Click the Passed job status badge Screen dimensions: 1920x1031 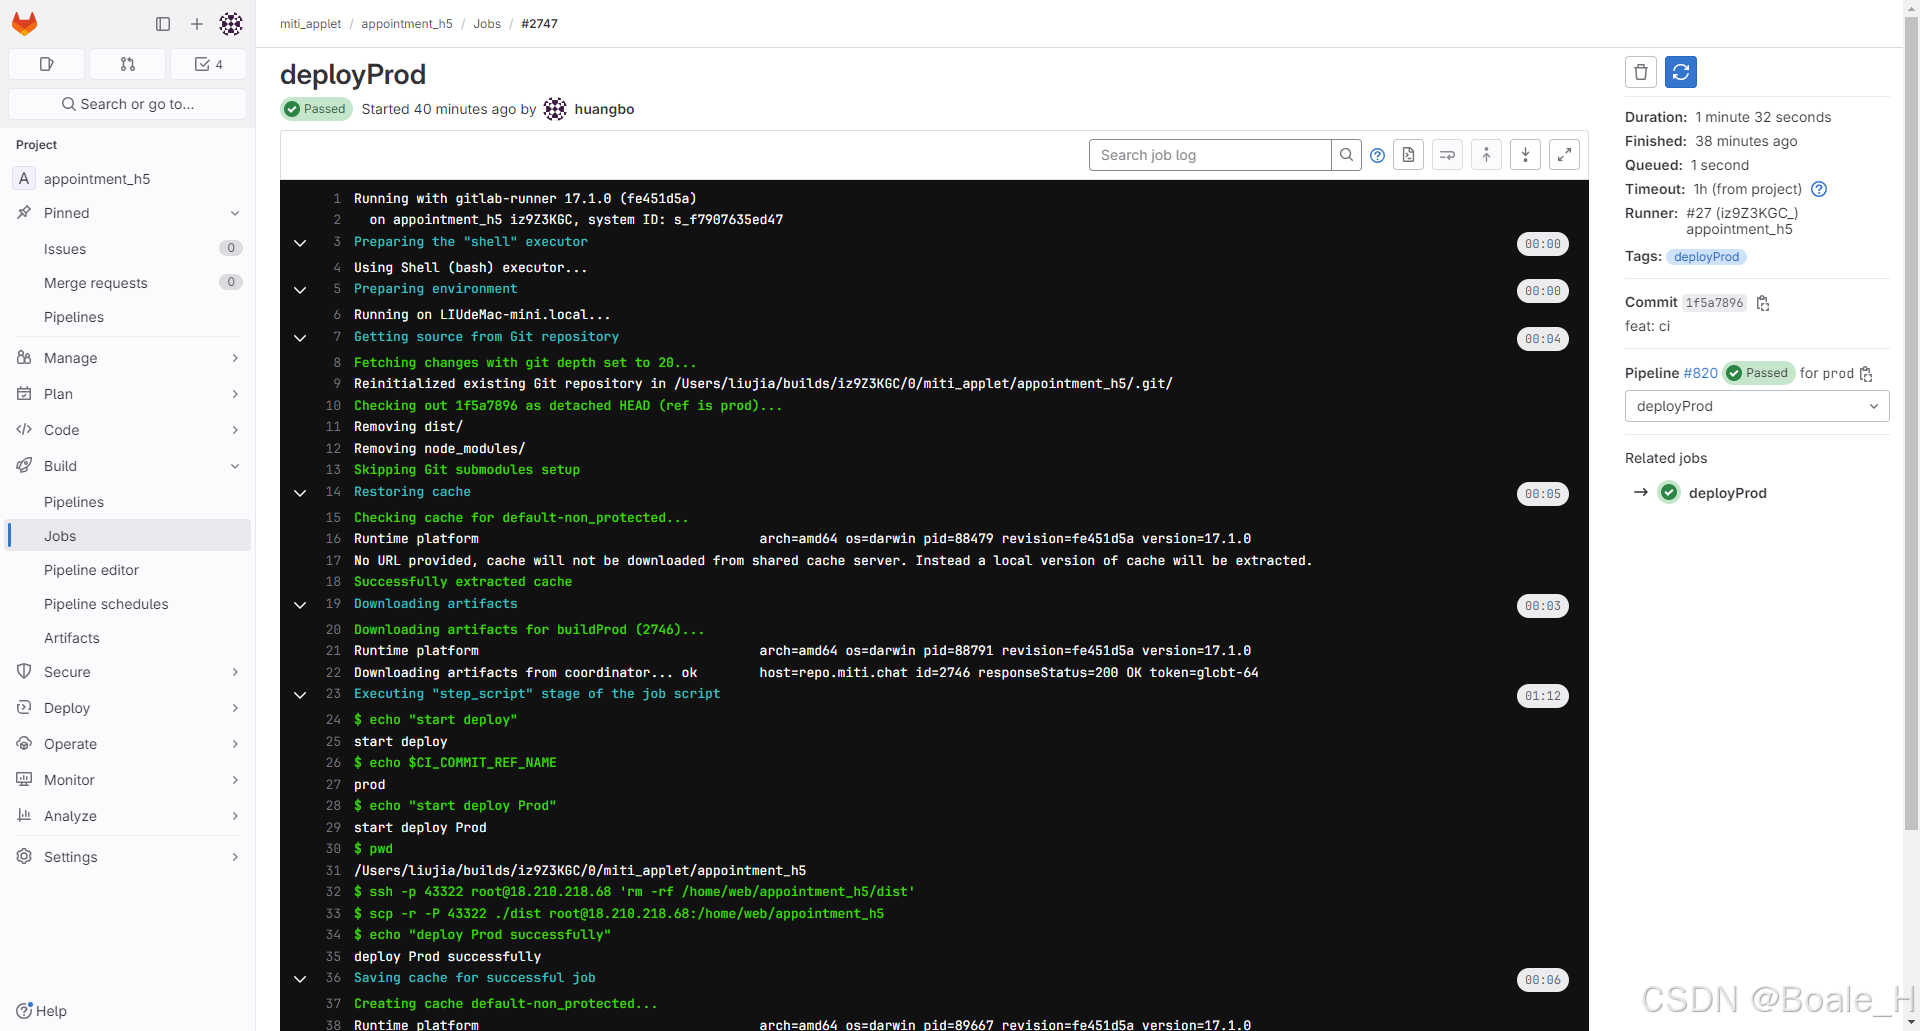coord(316,109)
